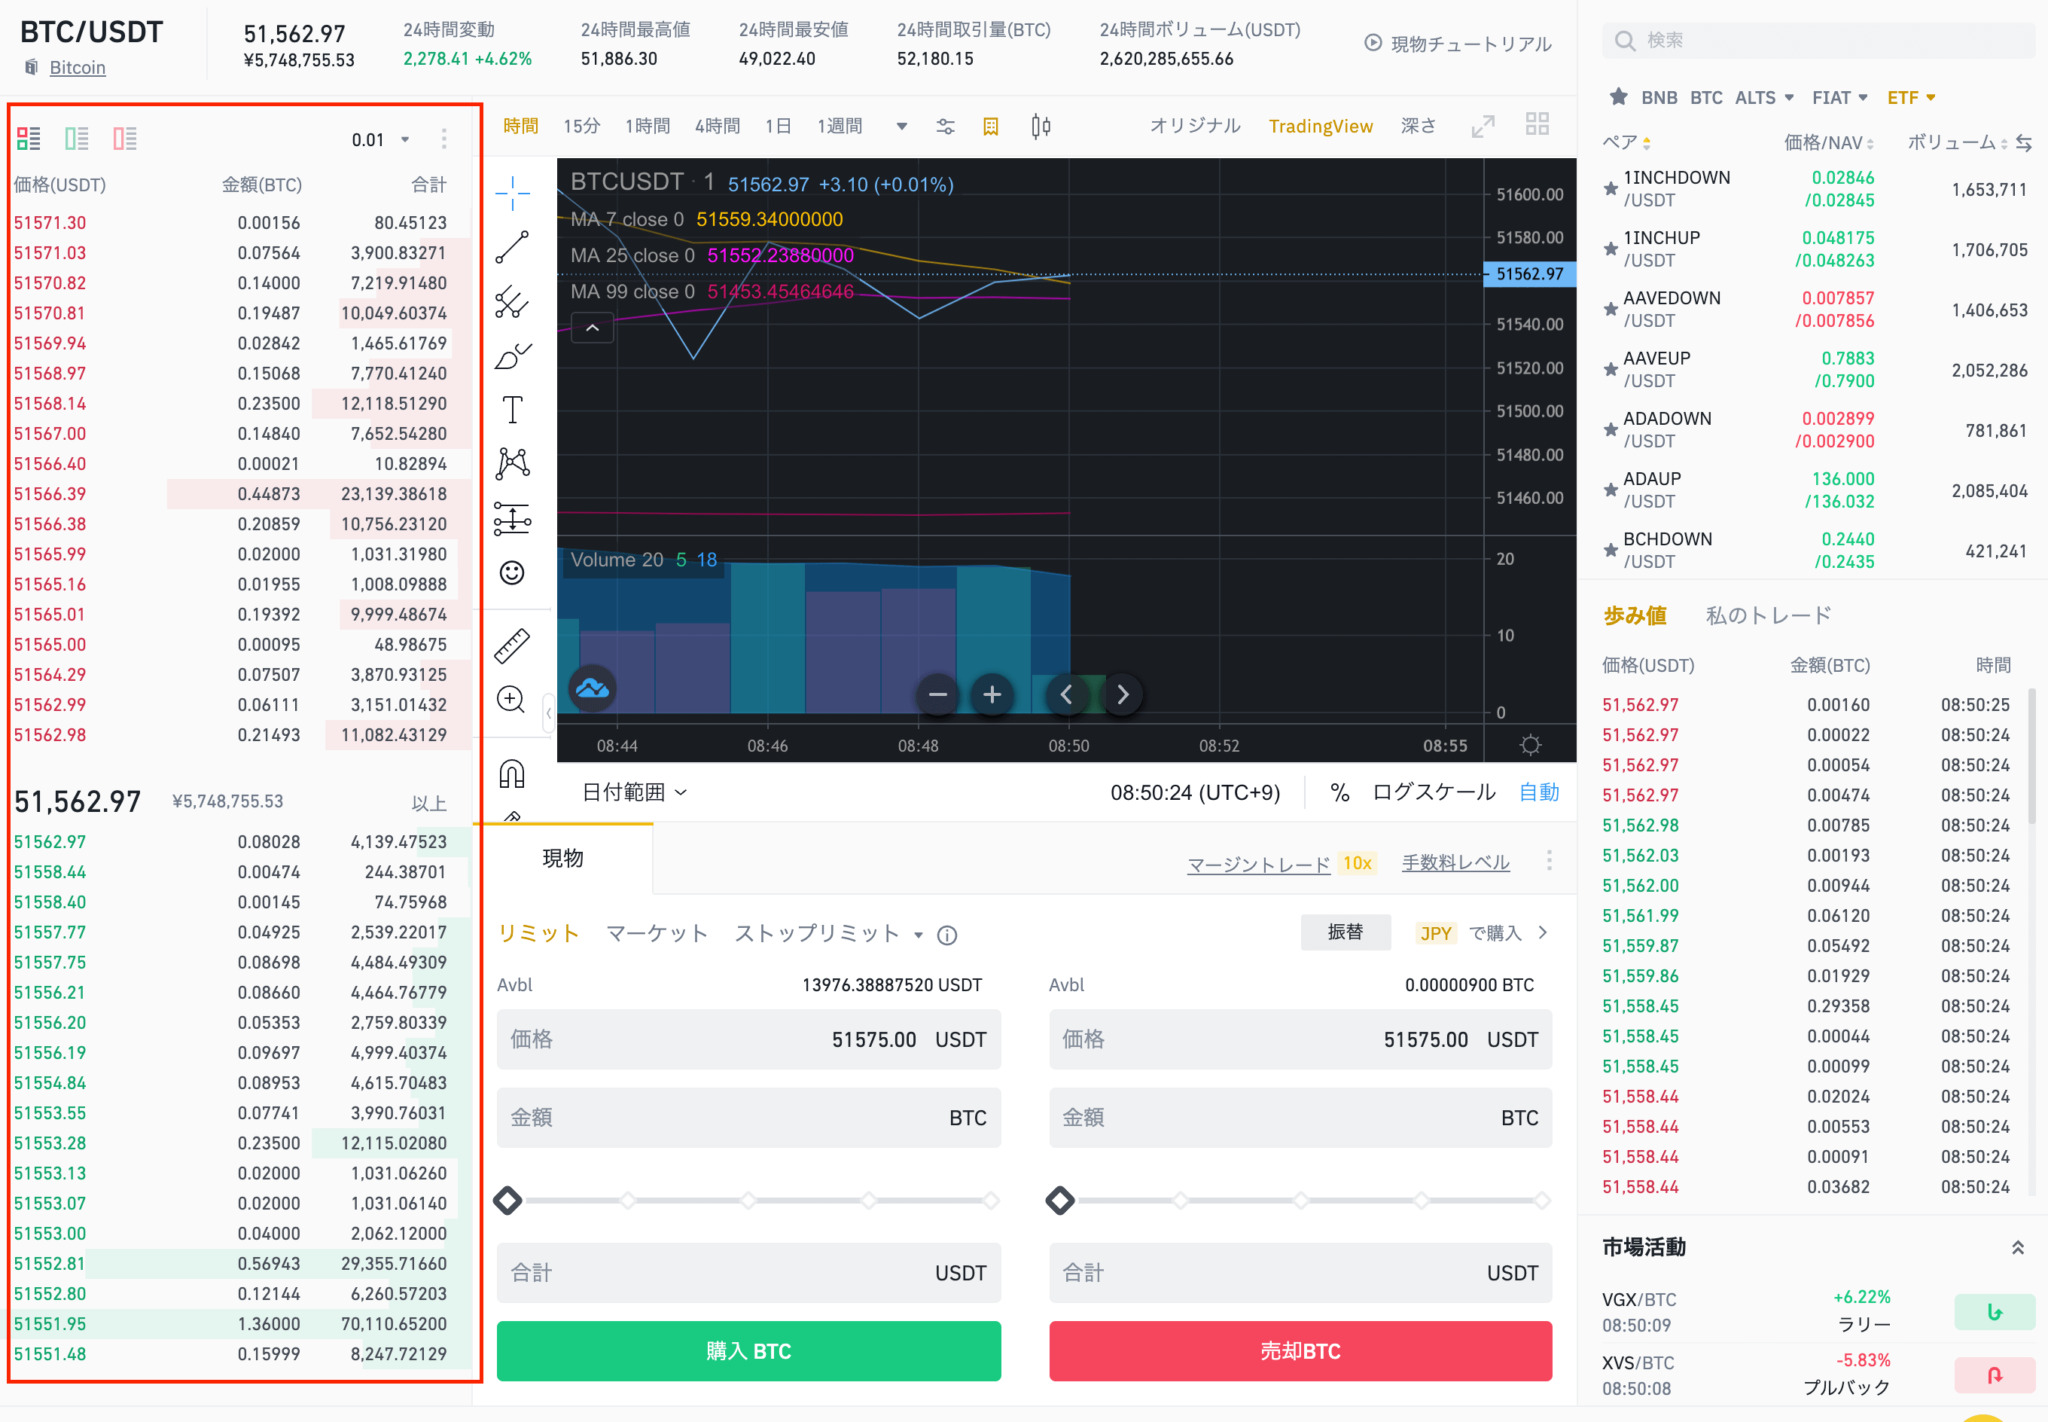
Task: Open the order book more options menu
Action: tap(444, 139)
